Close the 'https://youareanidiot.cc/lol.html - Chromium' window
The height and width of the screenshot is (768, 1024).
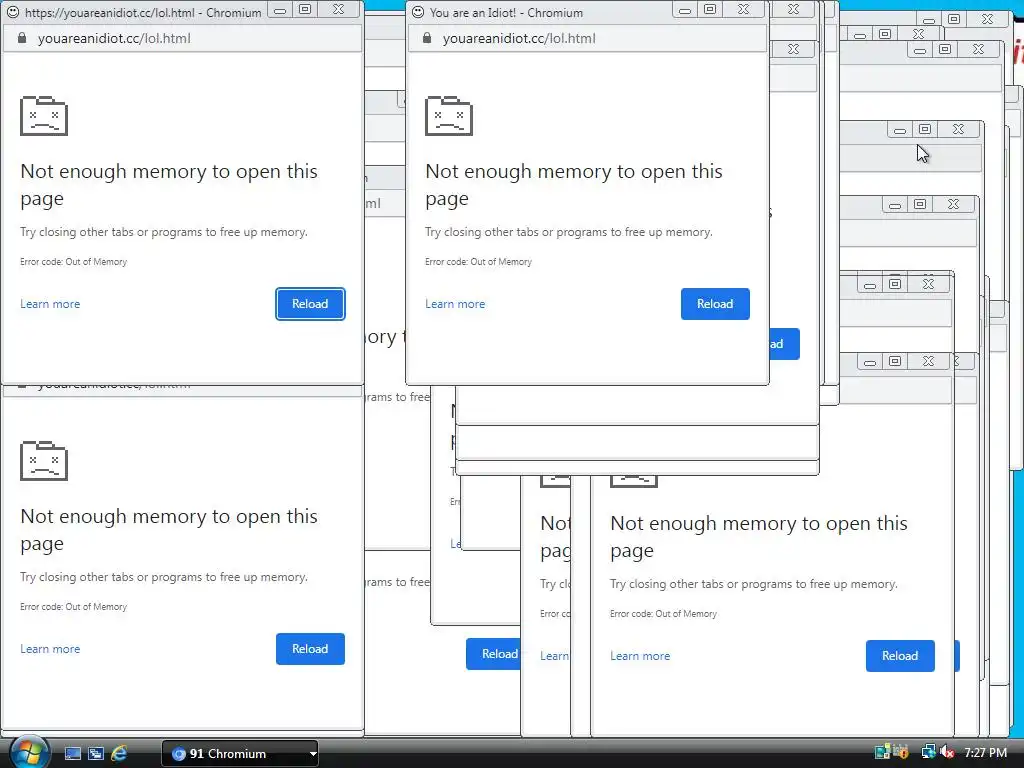point(338,10)
